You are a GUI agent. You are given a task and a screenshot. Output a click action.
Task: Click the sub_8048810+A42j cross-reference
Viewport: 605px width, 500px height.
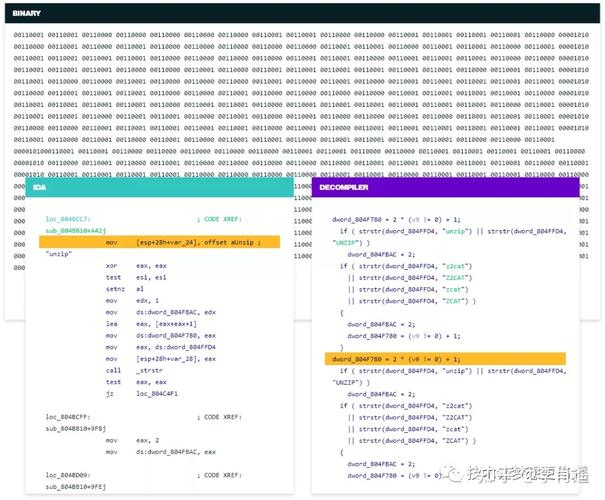click(76, 231)
